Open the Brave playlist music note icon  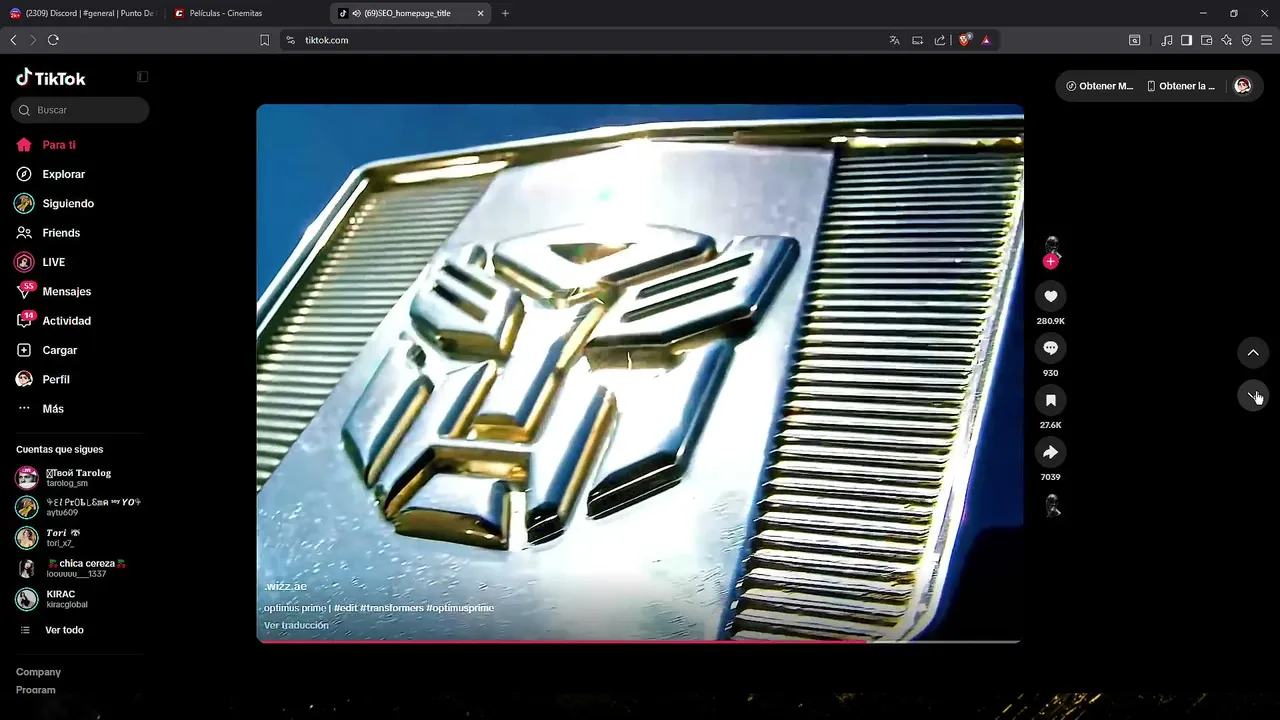[x=1167, y=40]
